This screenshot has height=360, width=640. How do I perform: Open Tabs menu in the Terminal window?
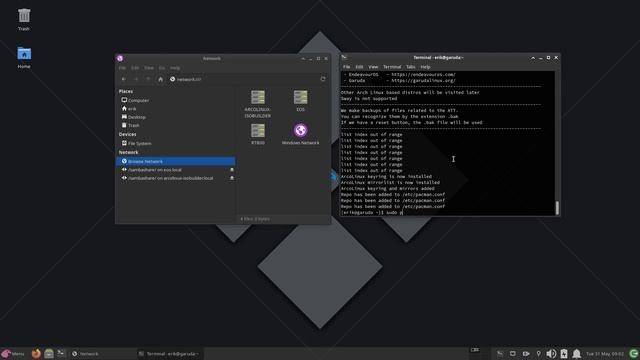click(411, 67)
